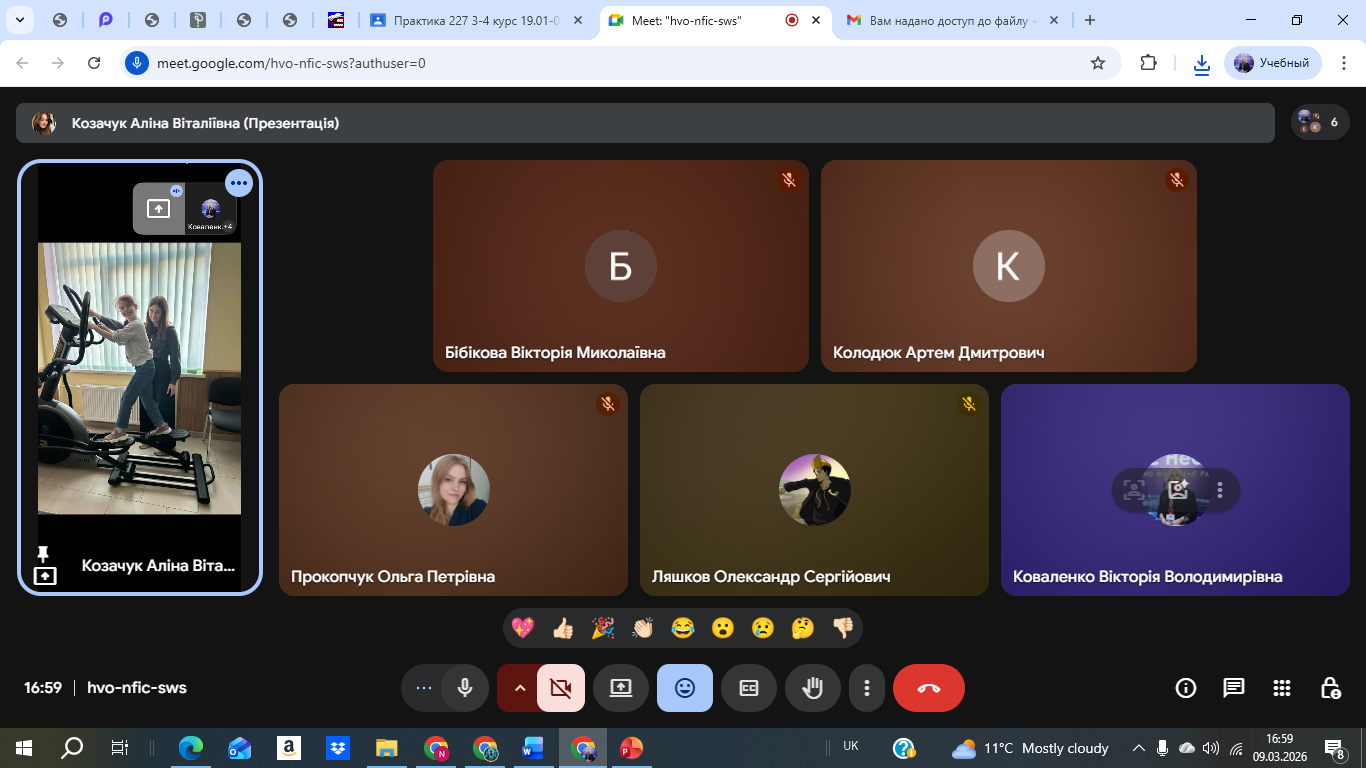Click the Учебный profile button

[x=1272, y=63]
